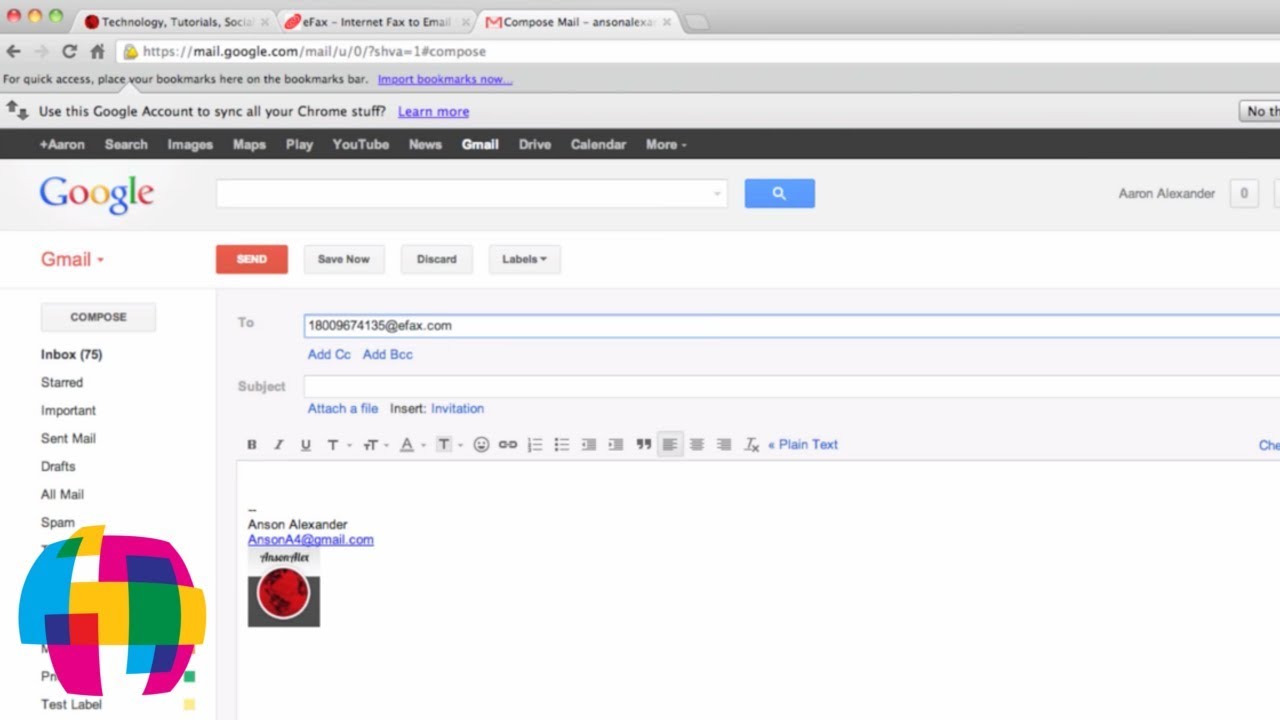Open +Aaron in Google bar
Screen dimensions: 1280x720
click(x=62, y=145)
